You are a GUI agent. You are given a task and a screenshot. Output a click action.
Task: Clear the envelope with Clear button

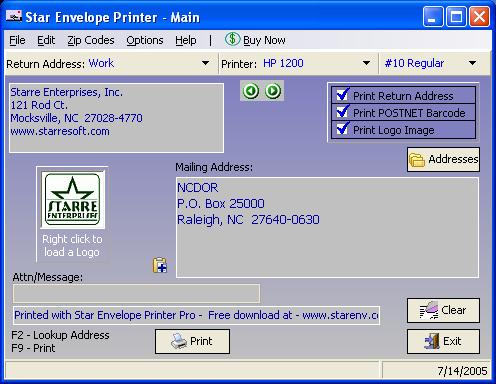(443, 310)
